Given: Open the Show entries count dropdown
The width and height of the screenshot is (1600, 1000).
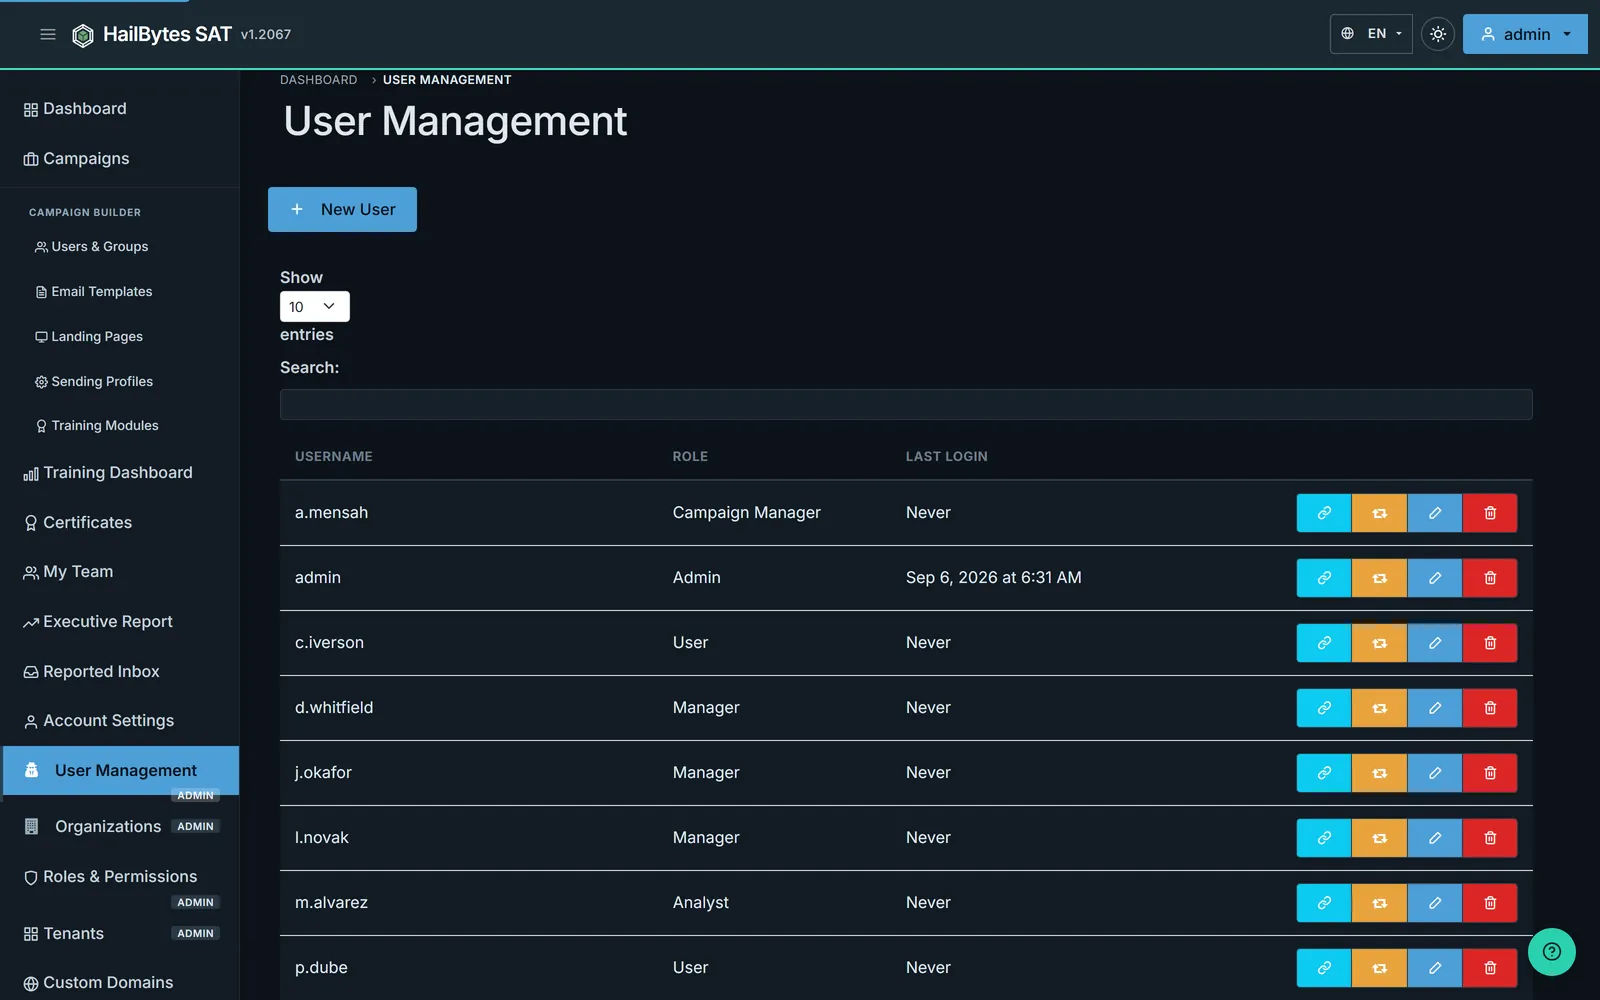Looking at the screenshot, I should click(x=314, y=306).
